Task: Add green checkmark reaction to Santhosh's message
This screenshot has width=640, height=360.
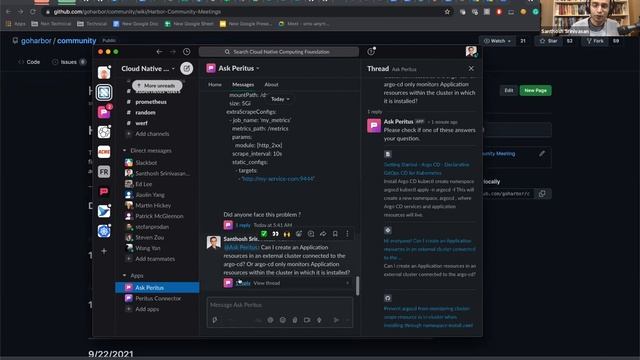Action: click(x=264, y=234)
